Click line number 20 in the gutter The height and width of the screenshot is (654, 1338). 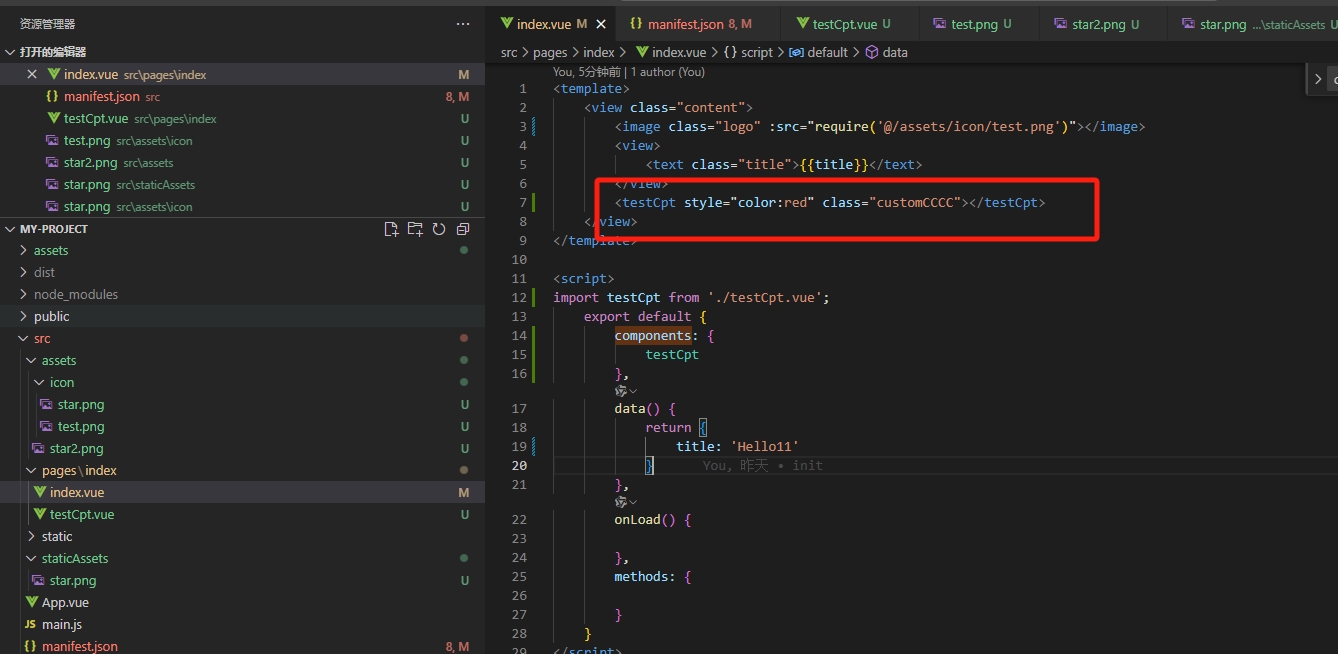(x=519, y=466)
